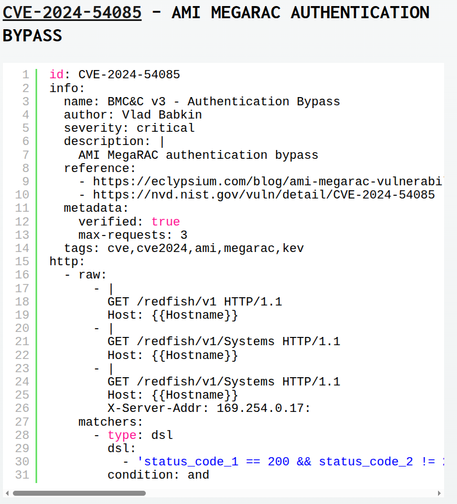Click the horizontal scrollbar thumb under the code
Viewport: 457px width, 504px height.
pos(79,493)
